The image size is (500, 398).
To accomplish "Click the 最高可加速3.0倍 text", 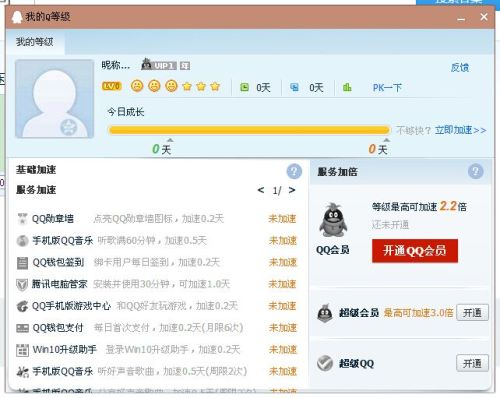I will pyautogui.click(x=419, y=313).
